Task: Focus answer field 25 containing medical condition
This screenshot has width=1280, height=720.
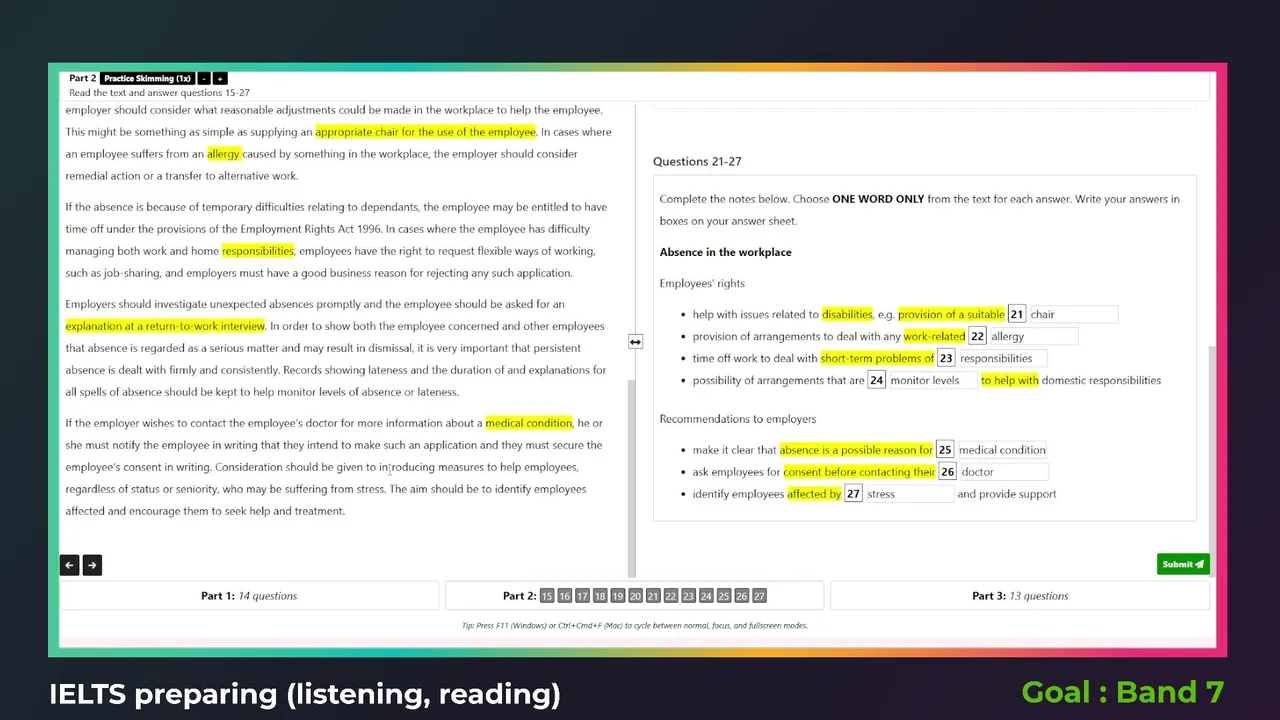Action: click(x=1002, y=450)
